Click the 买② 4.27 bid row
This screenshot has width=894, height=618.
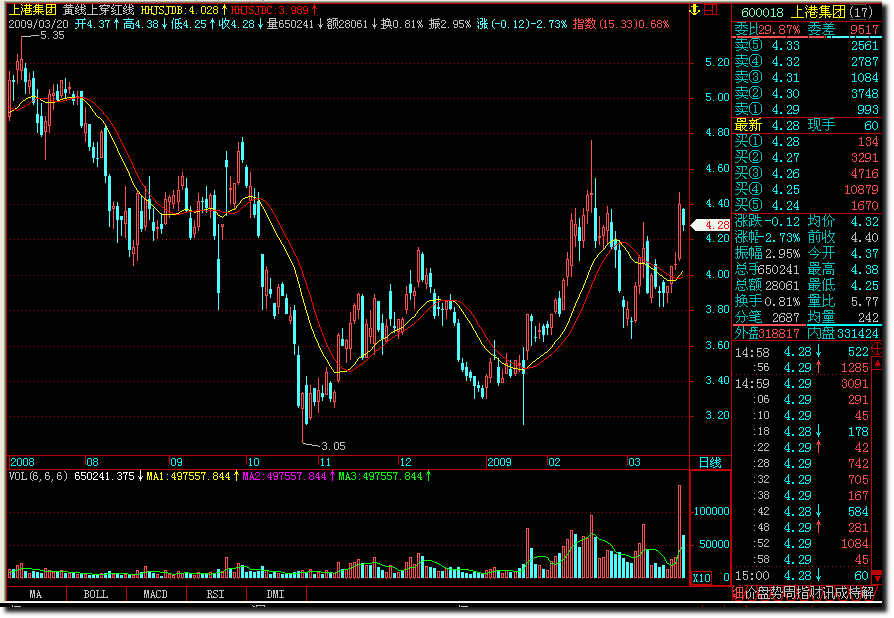coord(806,157)
